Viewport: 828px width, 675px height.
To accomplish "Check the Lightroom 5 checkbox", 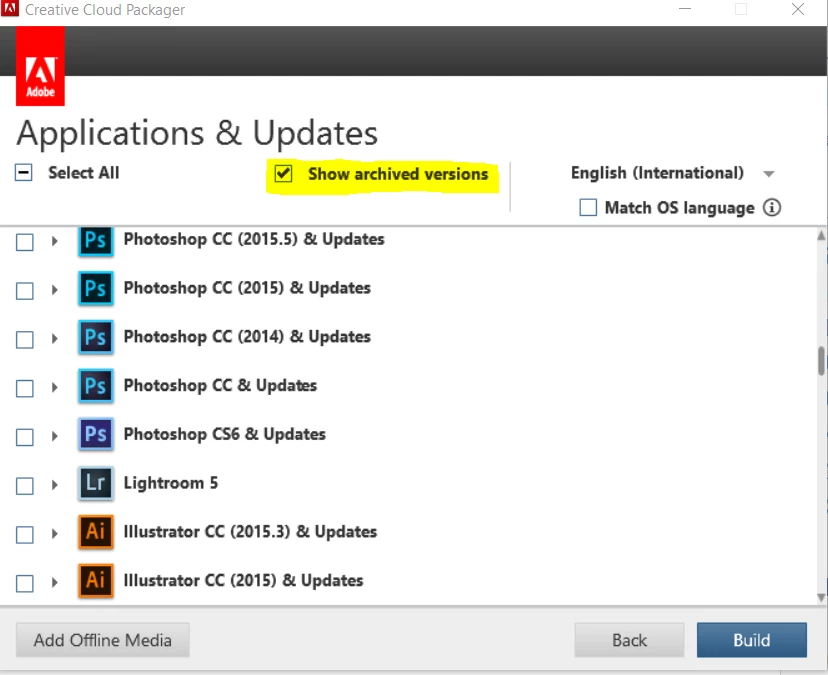I will point(25,486).
